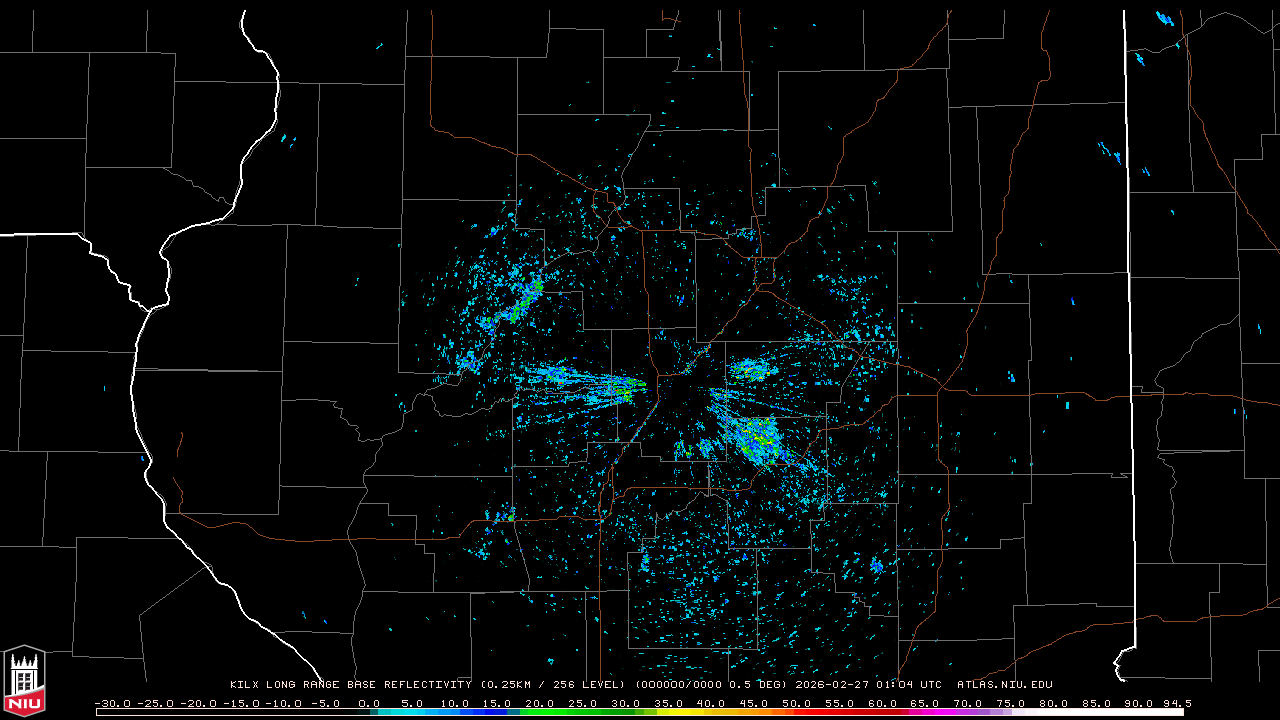
Task: Click the NIU castle logo
Action: click(24, 681)
